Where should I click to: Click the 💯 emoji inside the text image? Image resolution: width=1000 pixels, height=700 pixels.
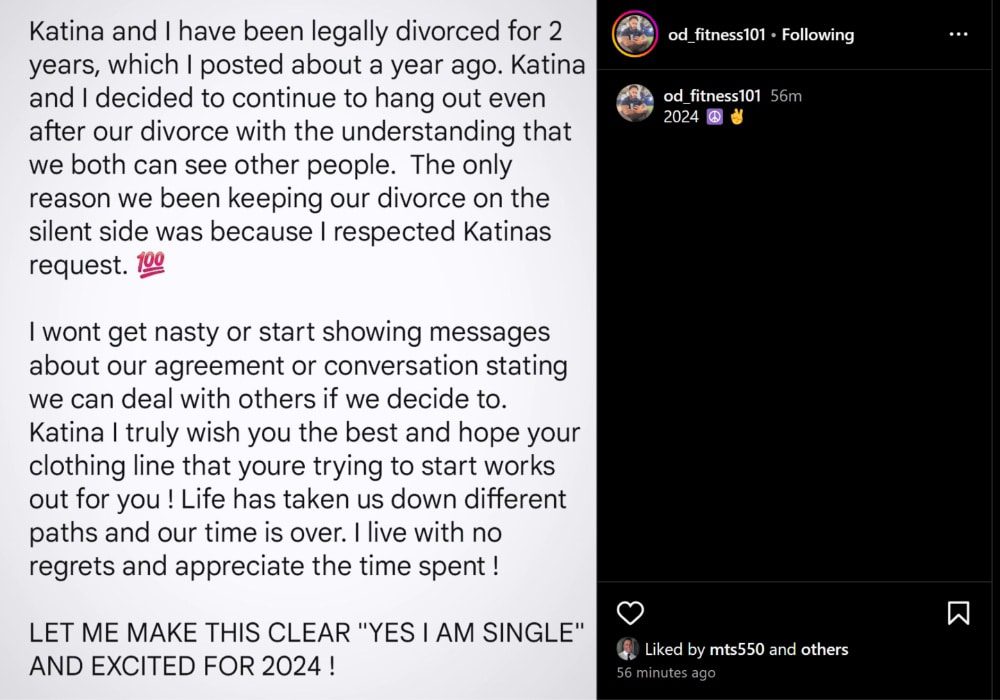click(150, 264)
